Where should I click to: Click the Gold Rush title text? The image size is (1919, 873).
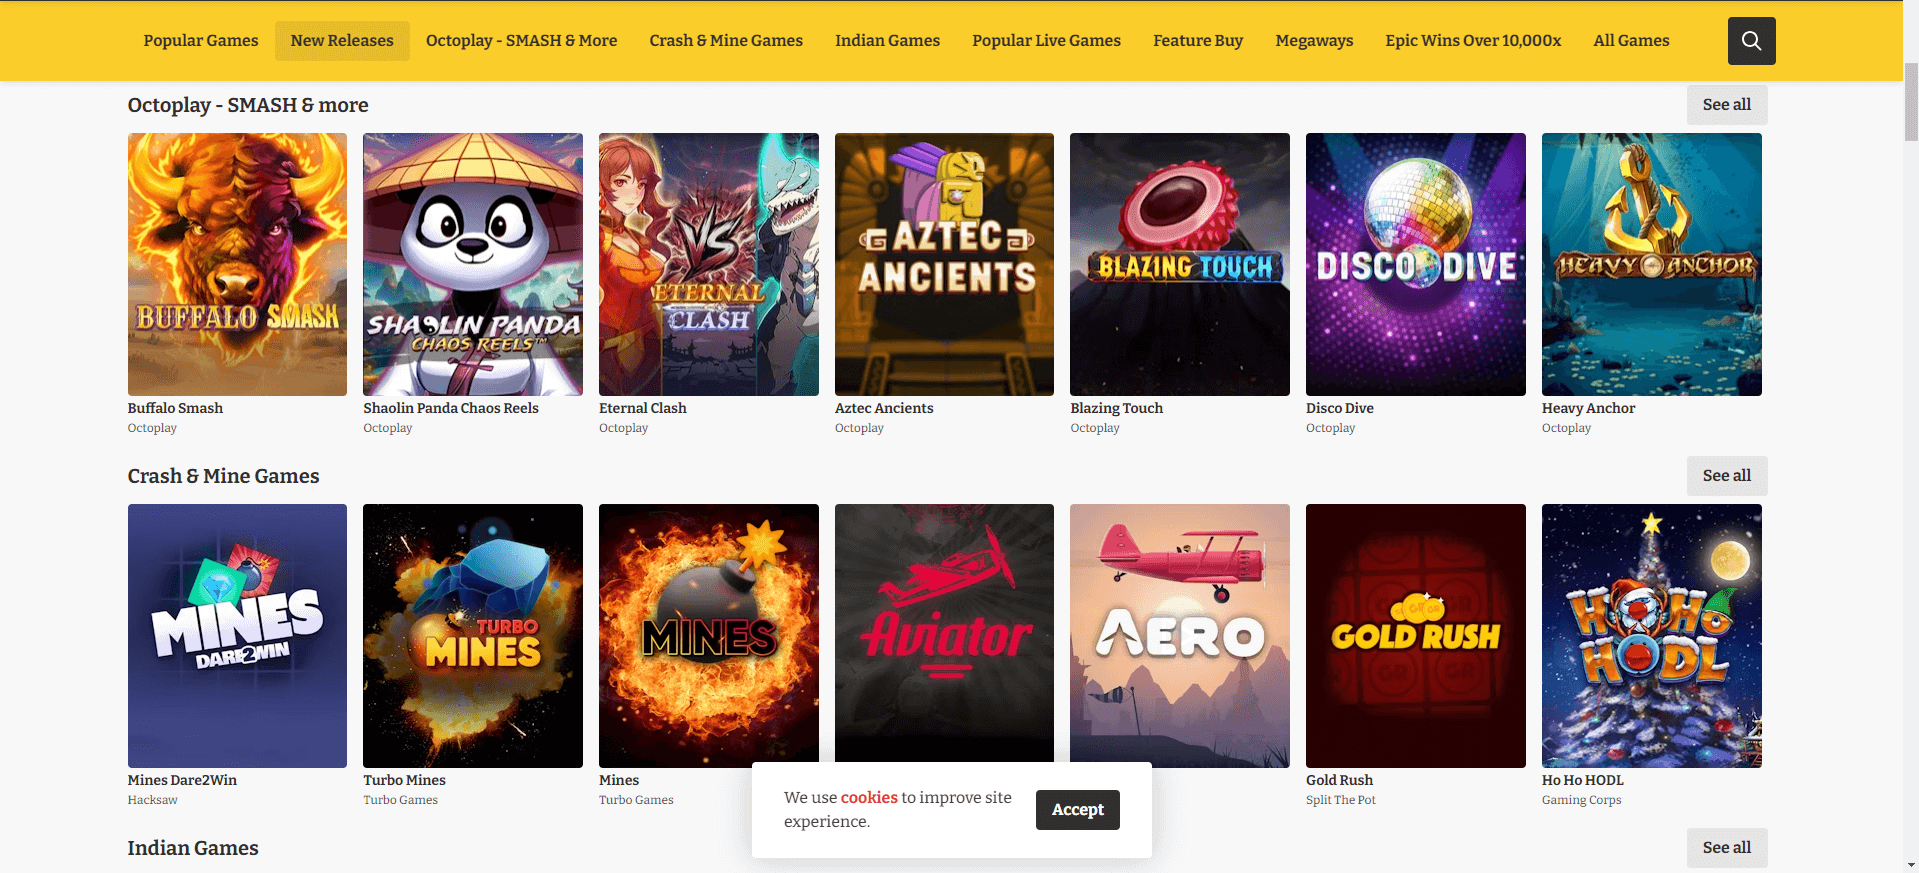click(x=1339, y=780)
